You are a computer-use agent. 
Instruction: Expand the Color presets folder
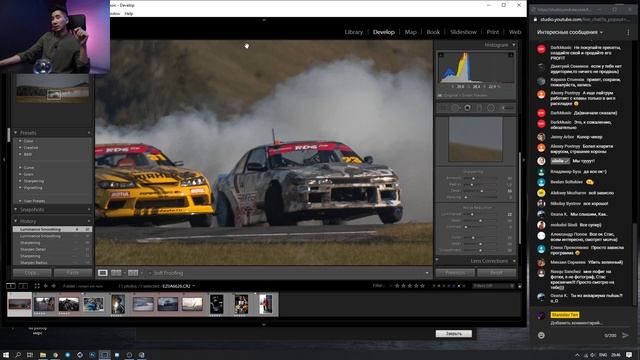point(20,141)
